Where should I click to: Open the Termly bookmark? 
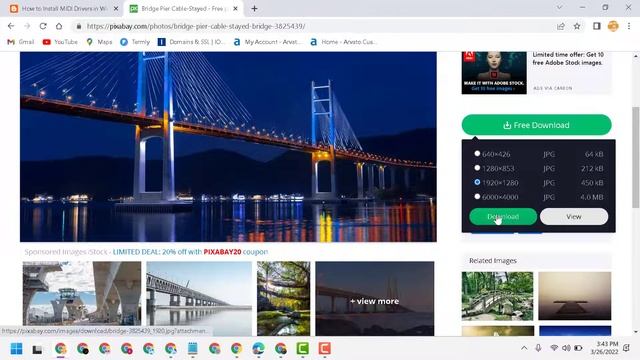coord(135,42)
